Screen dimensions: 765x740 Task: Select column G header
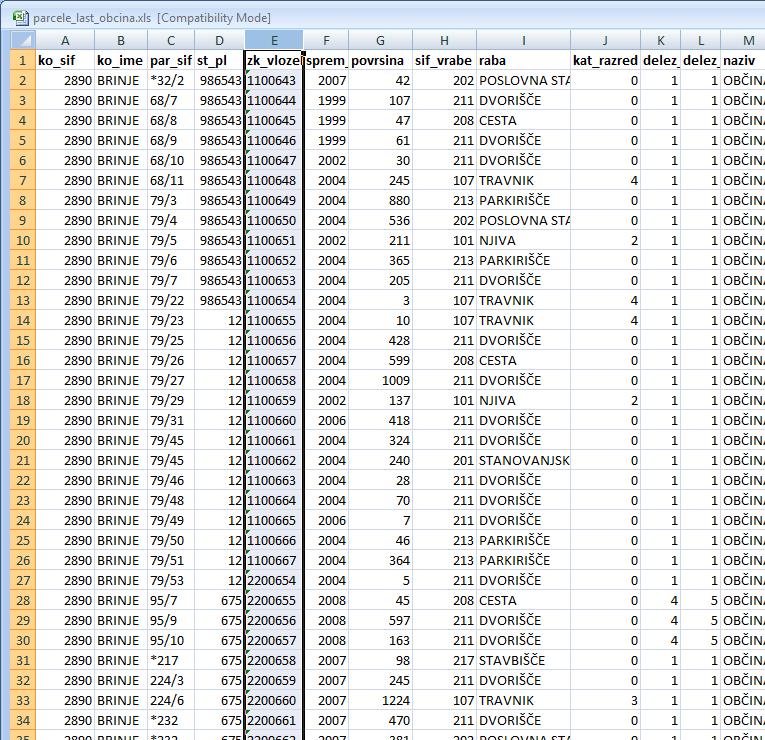[x=381, y=41]
